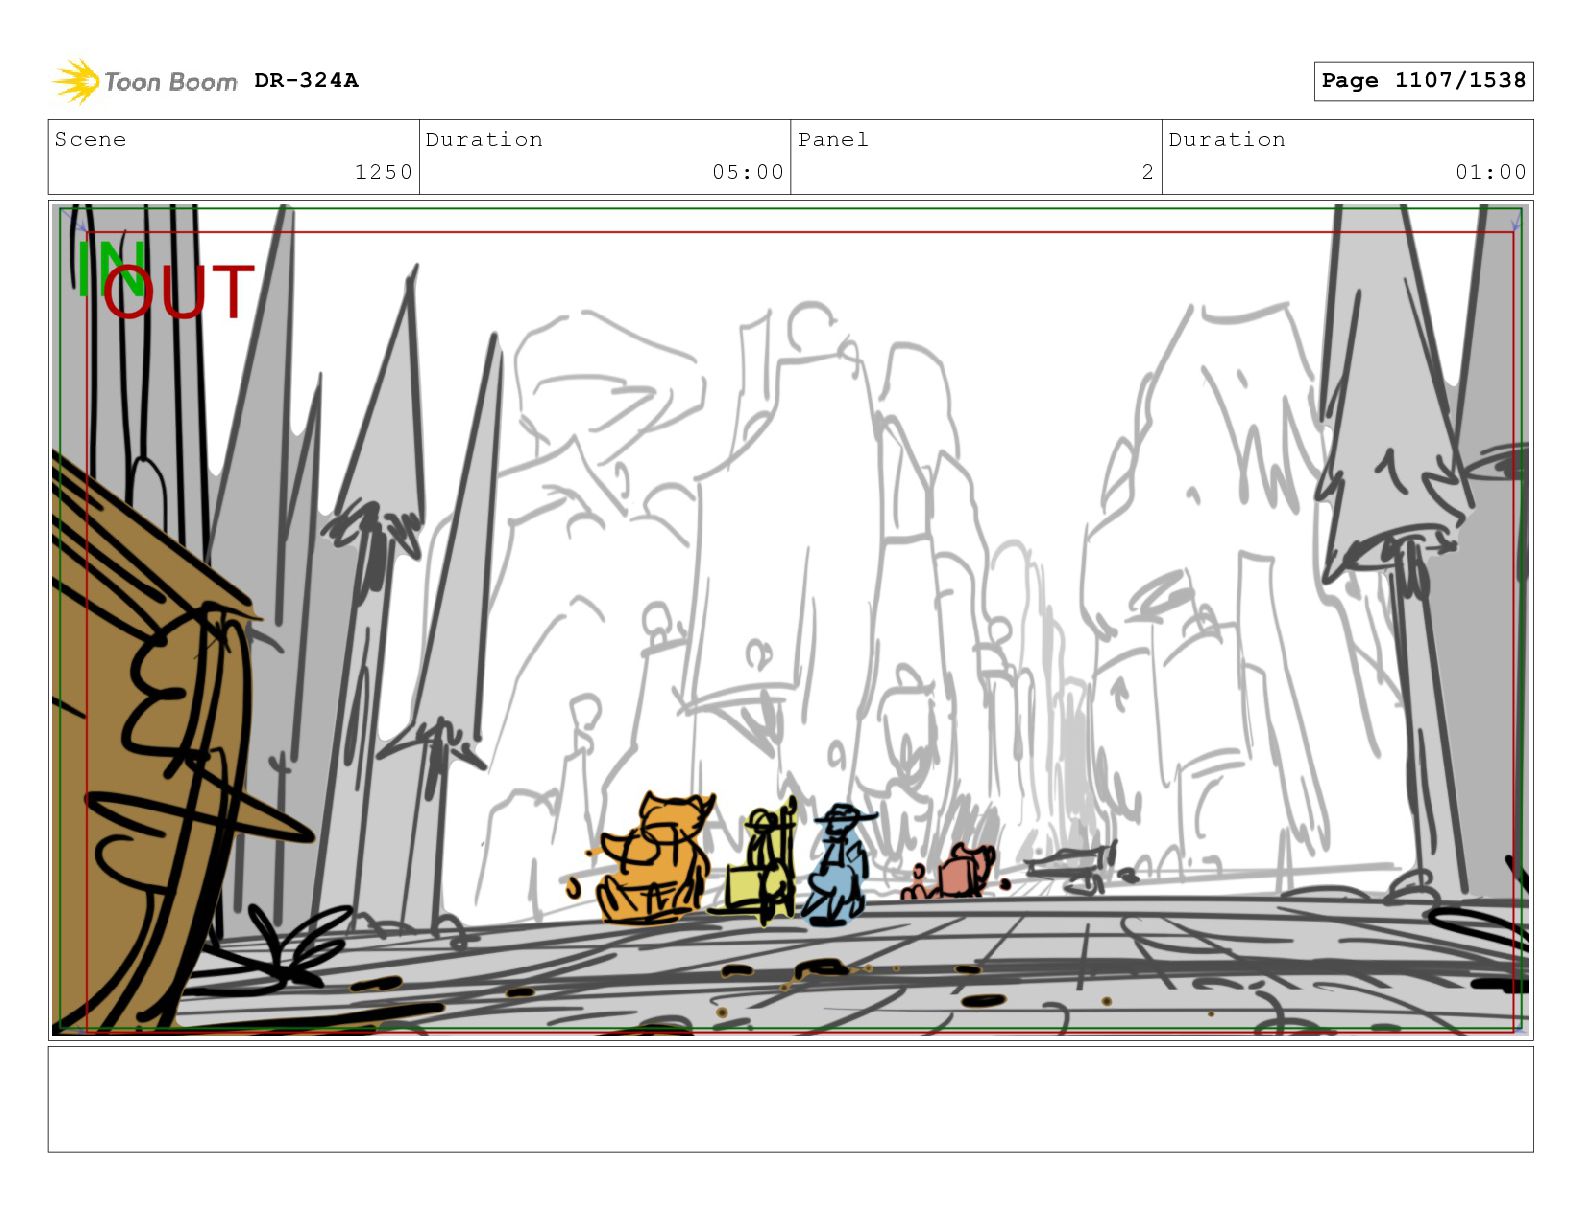Click the red OUT camera marker

[x=179, y=292]
